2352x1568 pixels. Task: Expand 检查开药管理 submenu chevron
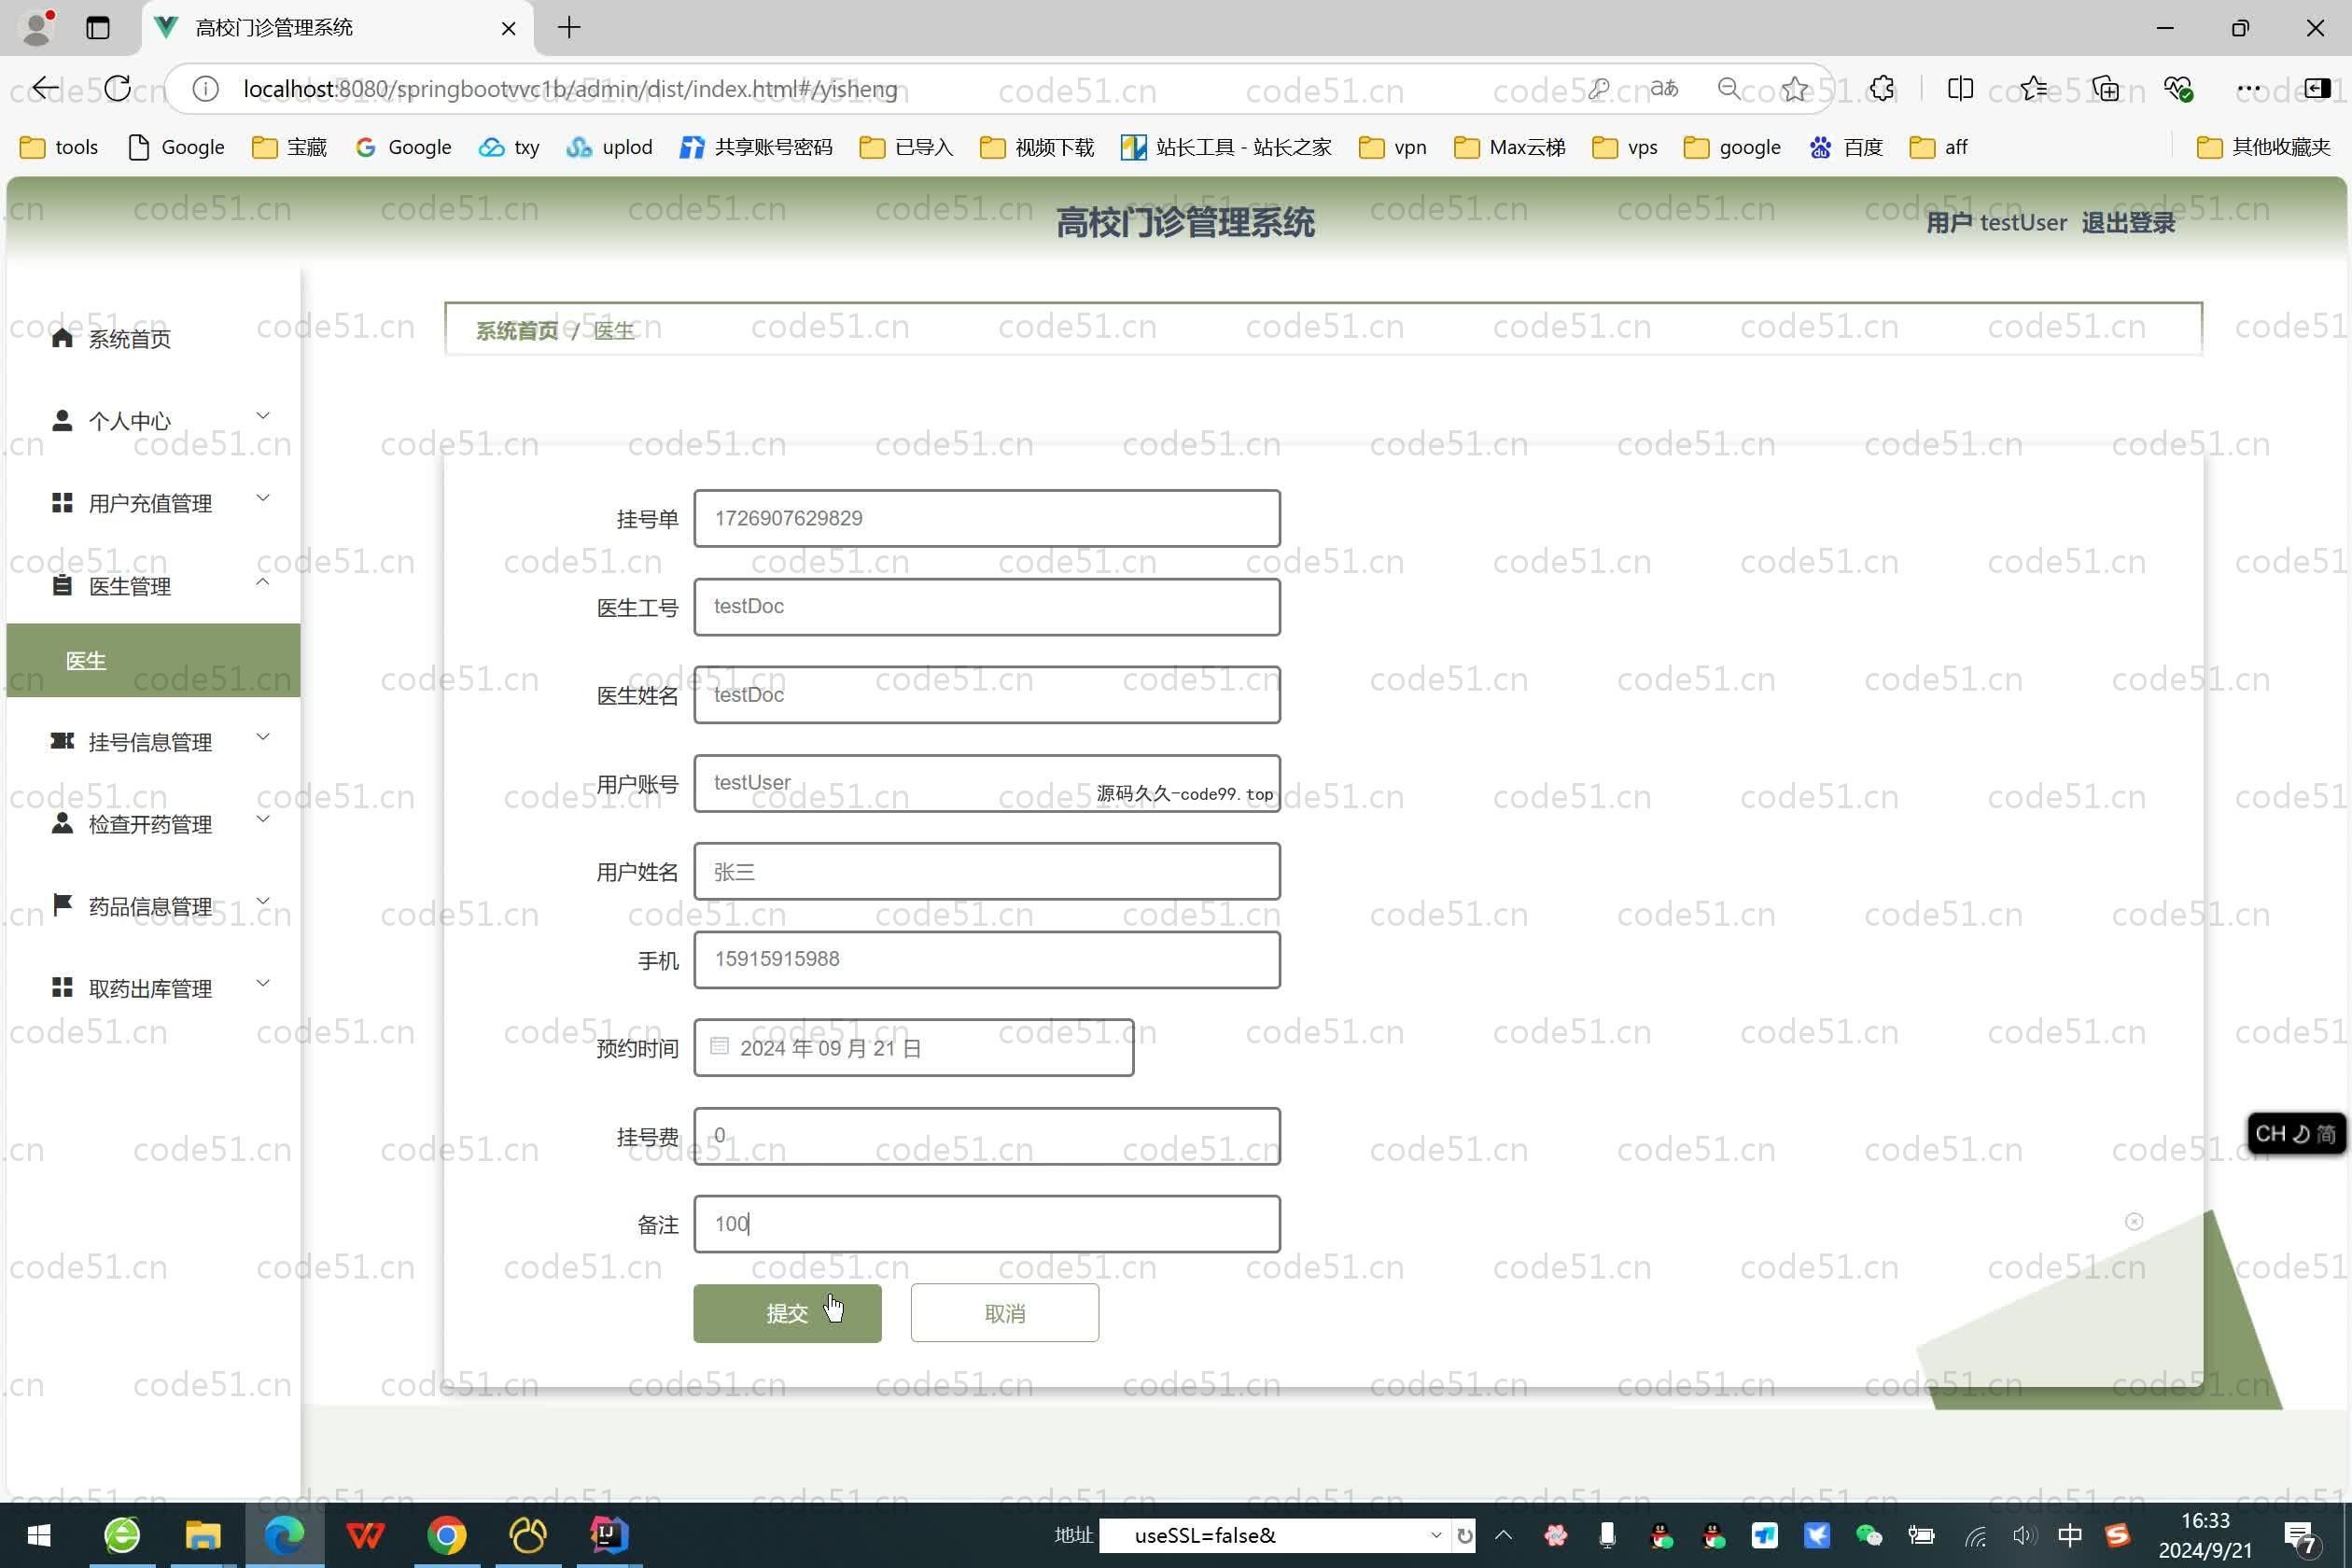(263, 818)
